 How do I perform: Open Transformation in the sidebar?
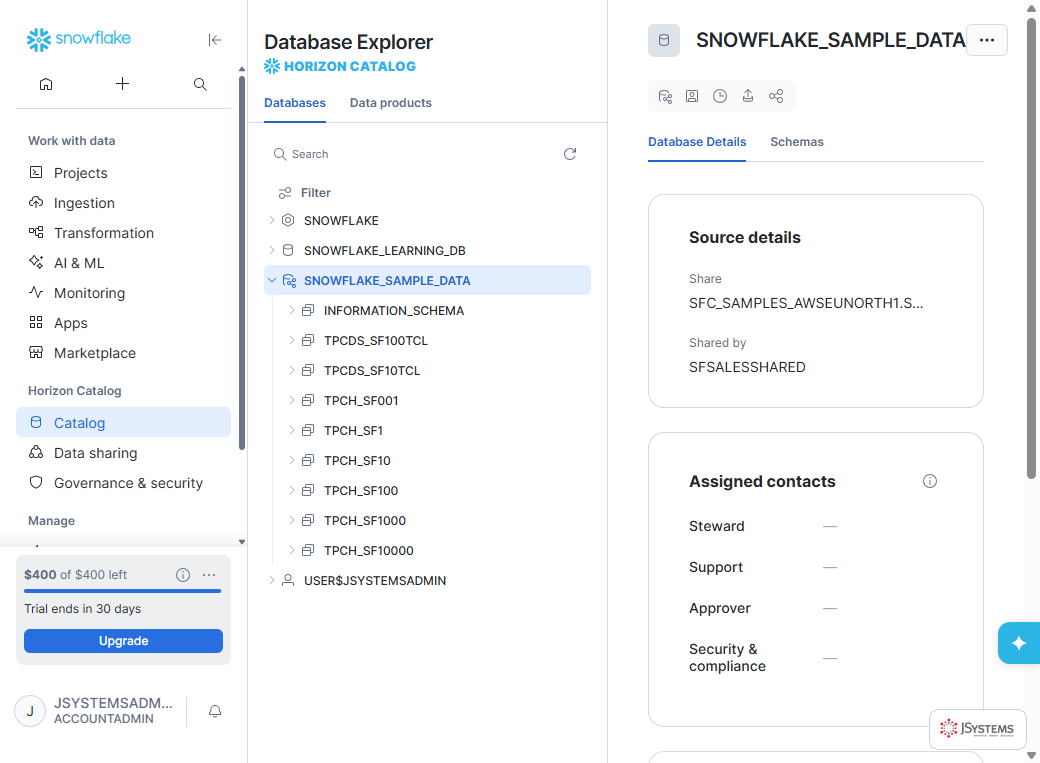123,232
